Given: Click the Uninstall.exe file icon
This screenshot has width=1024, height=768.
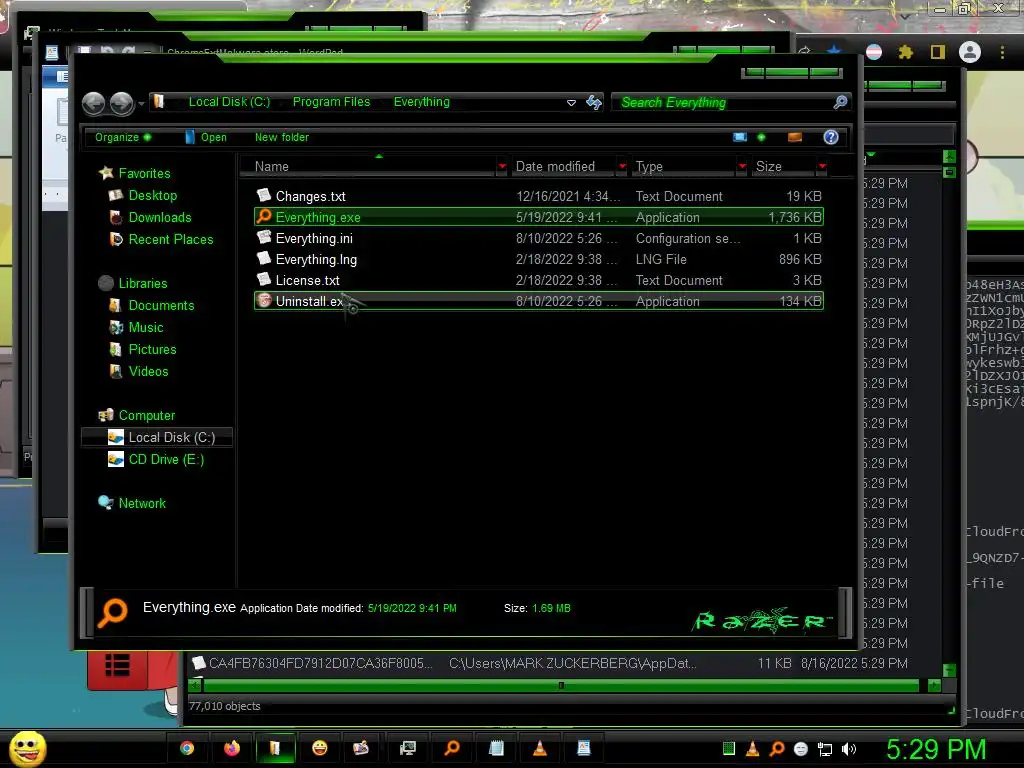Looking at the screenshot, I should [264, 300].
